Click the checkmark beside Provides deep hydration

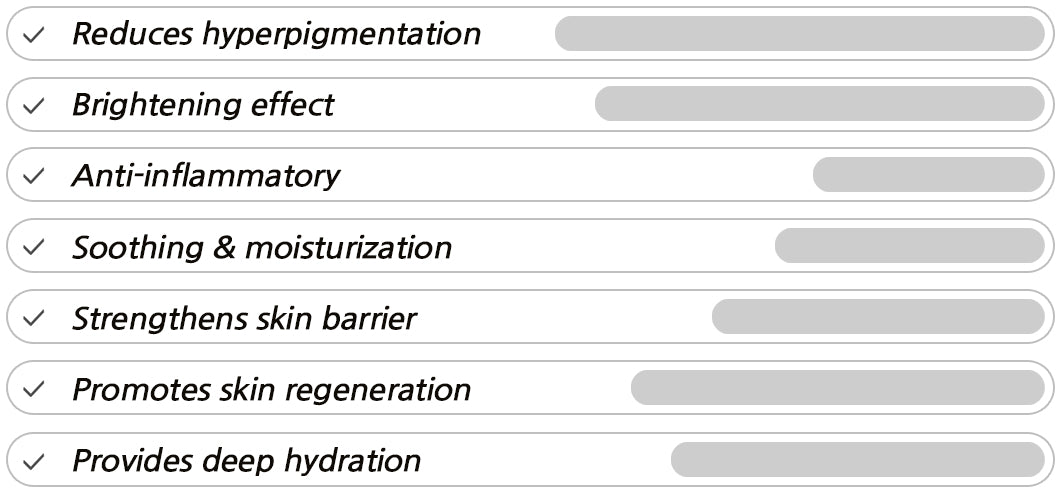click(x=34, y=462)
